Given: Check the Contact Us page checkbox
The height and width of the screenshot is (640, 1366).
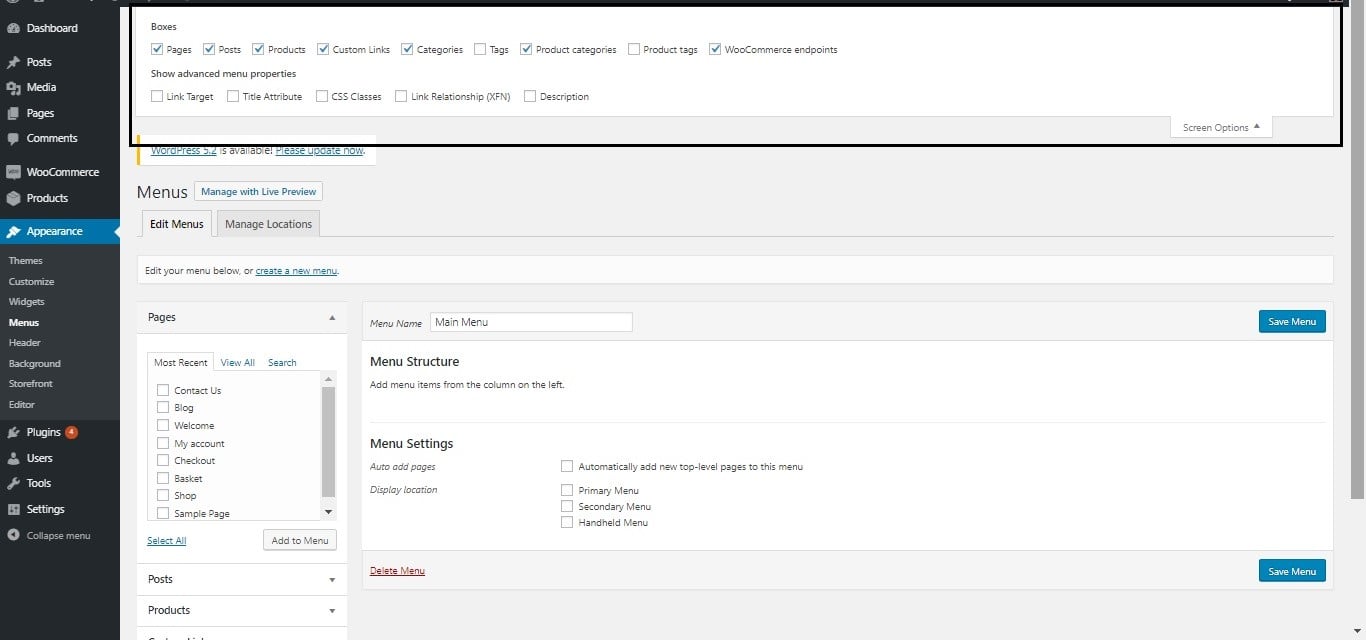Looking at the screenshot, I should click(163, 390).
